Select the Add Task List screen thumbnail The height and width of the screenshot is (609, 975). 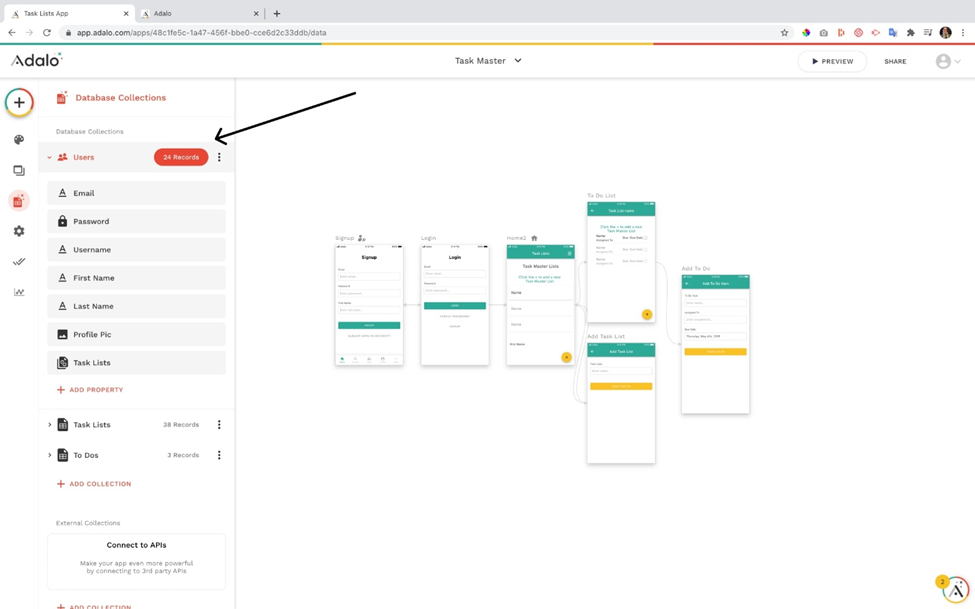(x=621, y=403)
